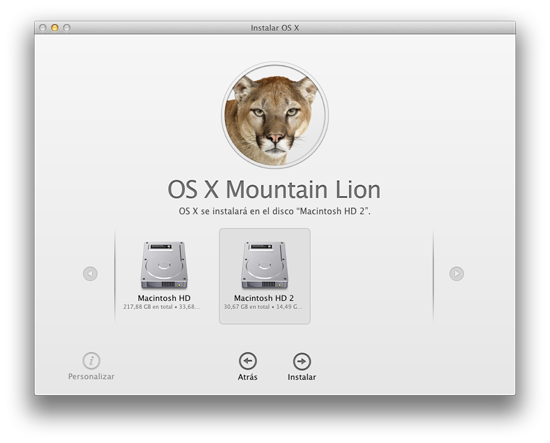550x443 pixels.
Task: Minimize the window with yellow button
Action: point(55,28)
